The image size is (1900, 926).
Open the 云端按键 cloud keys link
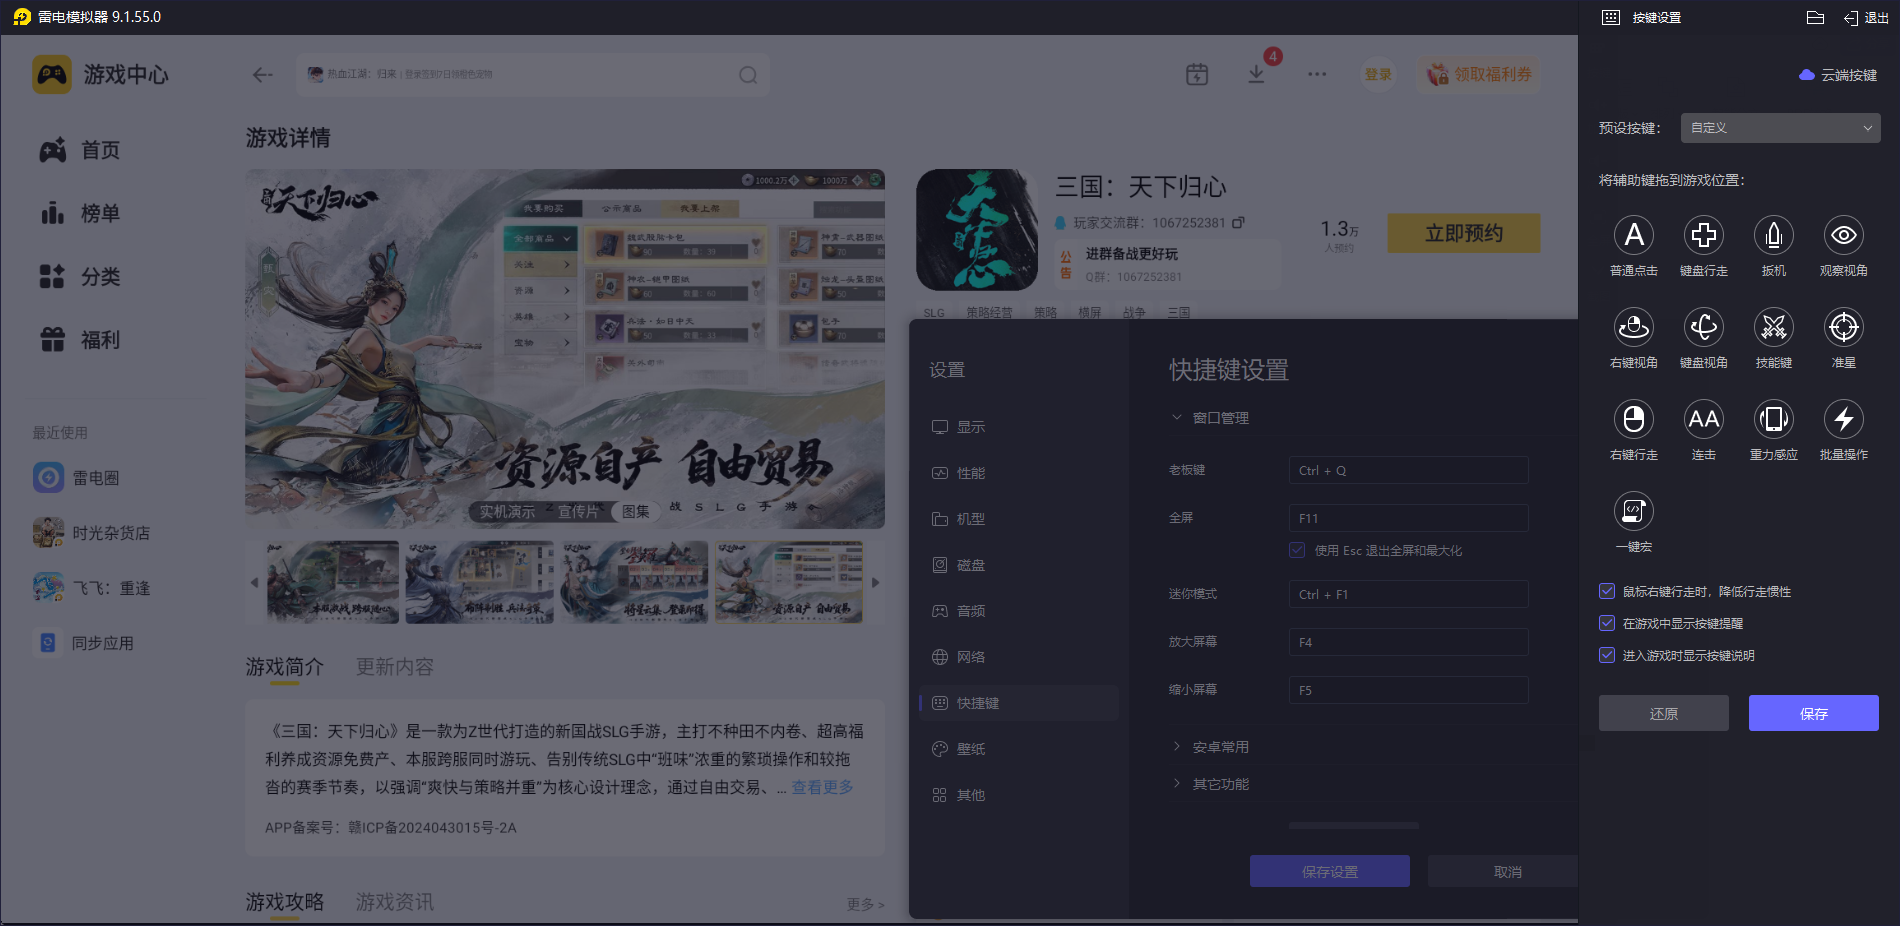1838,75
